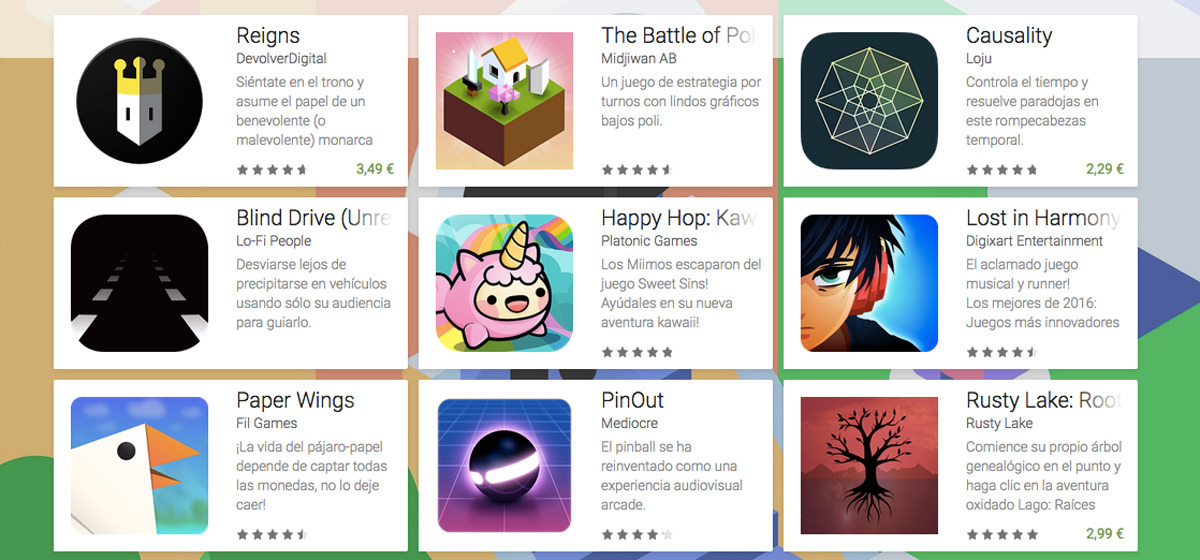The height and width of the screenshot is (560, 1200).
Task: Open the PinOut pinball icon
Action: coord(504,465)
